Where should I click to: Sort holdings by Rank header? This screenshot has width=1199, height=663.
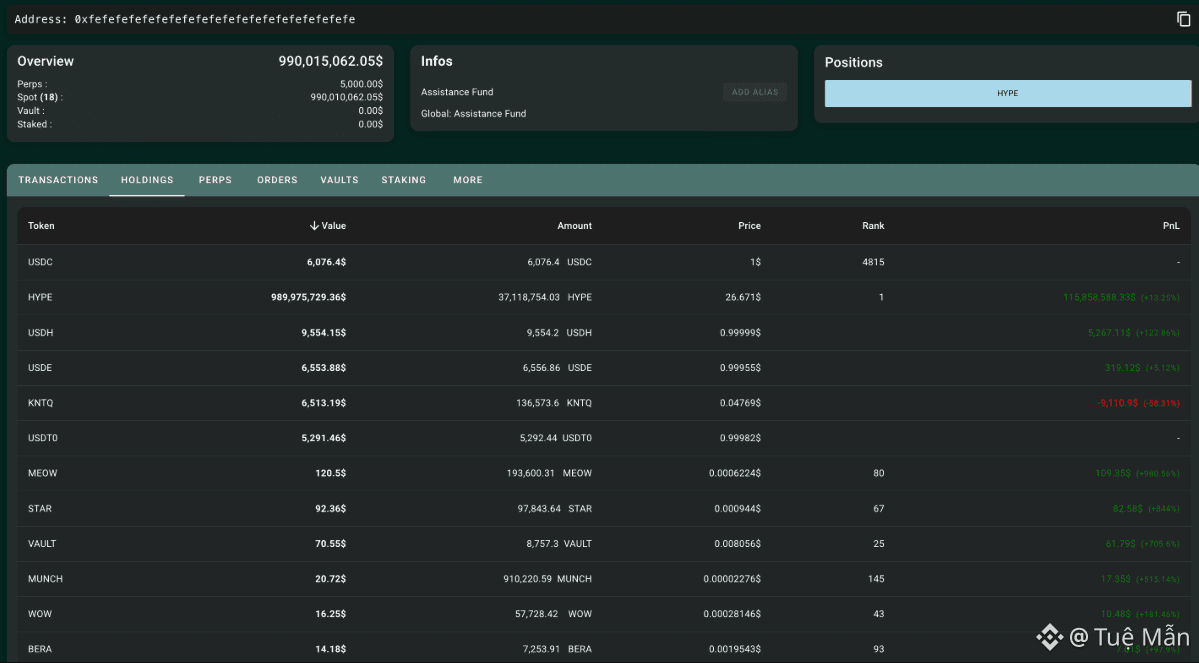(x=873, y=226)
